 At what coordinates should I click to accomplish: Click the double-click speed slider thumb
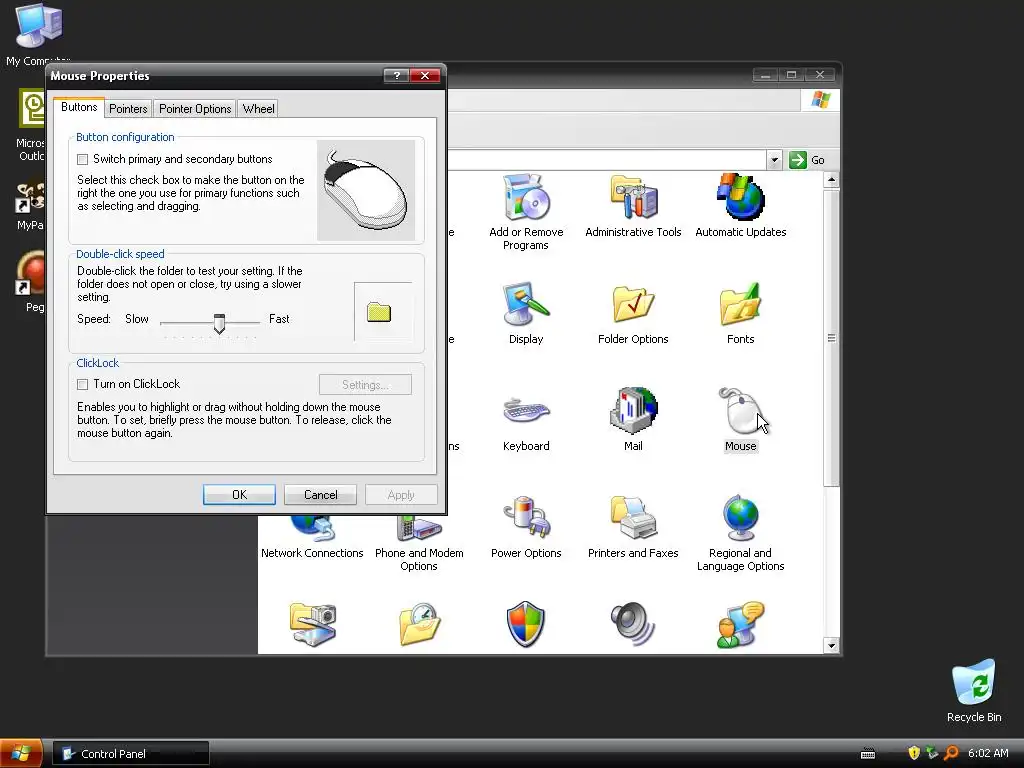(219, 323)
